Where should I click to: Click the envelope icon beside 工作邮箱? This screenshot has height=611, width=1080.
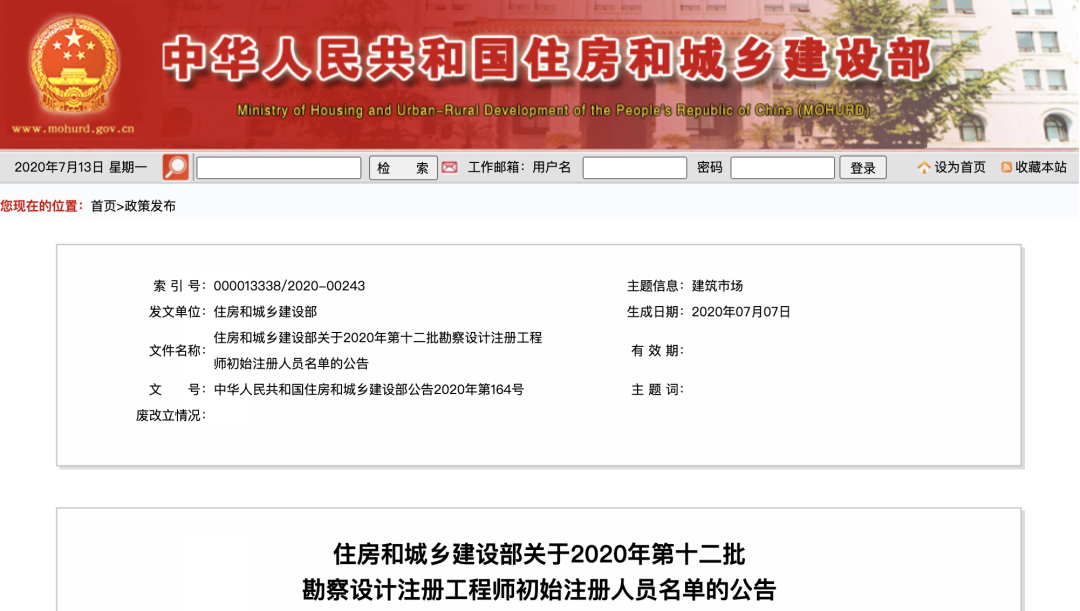click(x=448, y=167)
